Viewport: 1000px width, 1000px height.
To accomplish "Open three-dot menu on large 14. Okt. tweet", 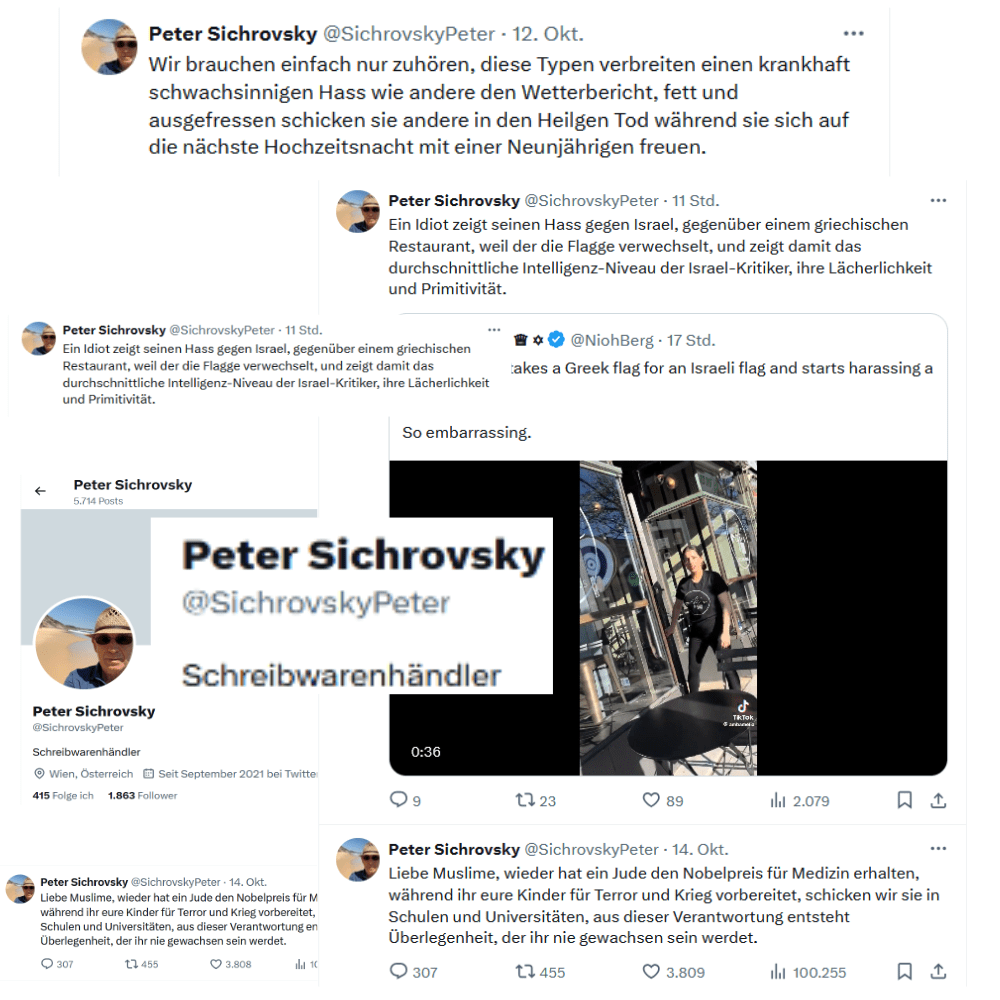I will tap(938, 848).
